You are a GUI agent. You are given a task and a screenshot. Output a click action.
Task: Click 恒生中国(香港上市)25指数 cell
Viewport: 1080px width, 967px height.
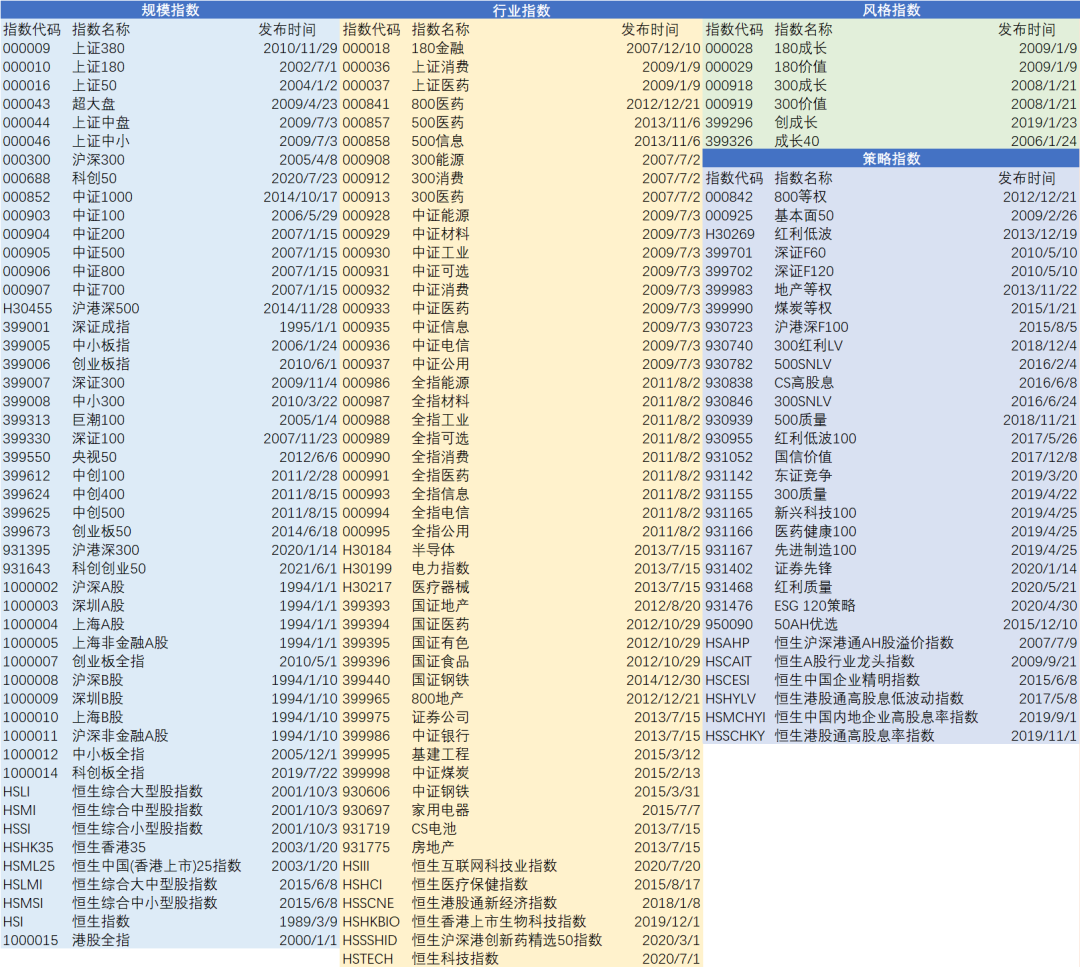[156, 866]
